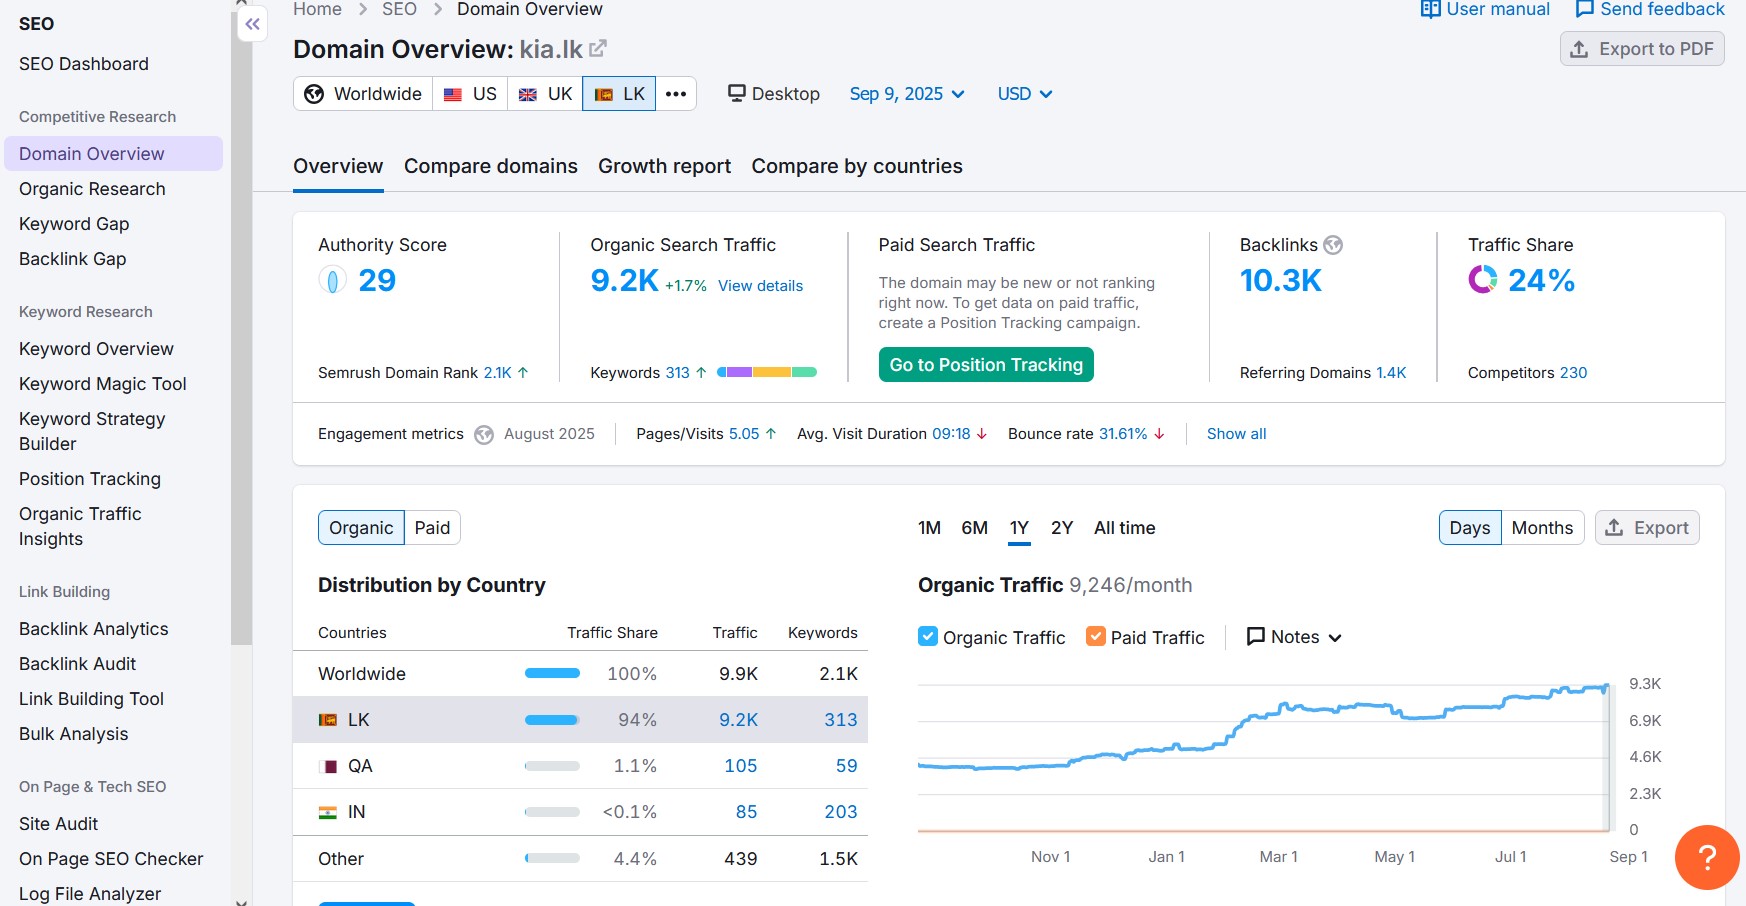Switch distribution to Paid
Viewport: 1746px width, 906px height.
point(432,528)
